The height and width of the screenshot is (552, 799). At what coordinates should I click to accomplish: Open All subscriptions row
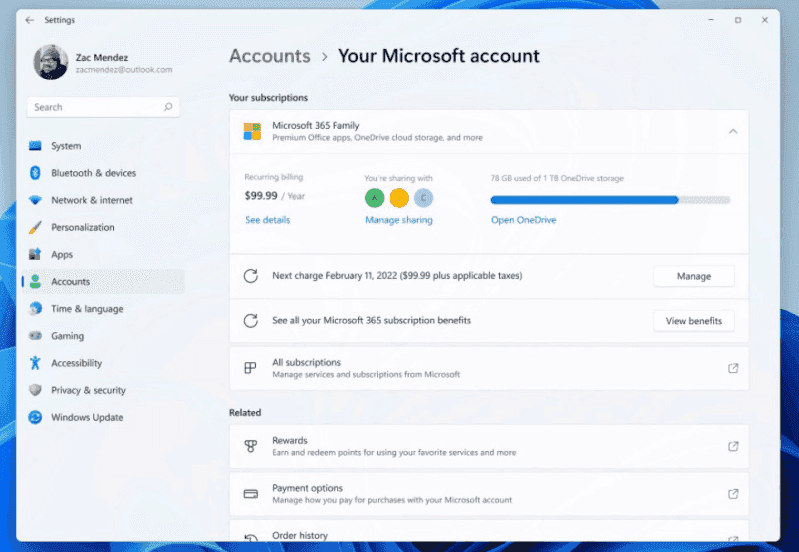coord(489,369)
